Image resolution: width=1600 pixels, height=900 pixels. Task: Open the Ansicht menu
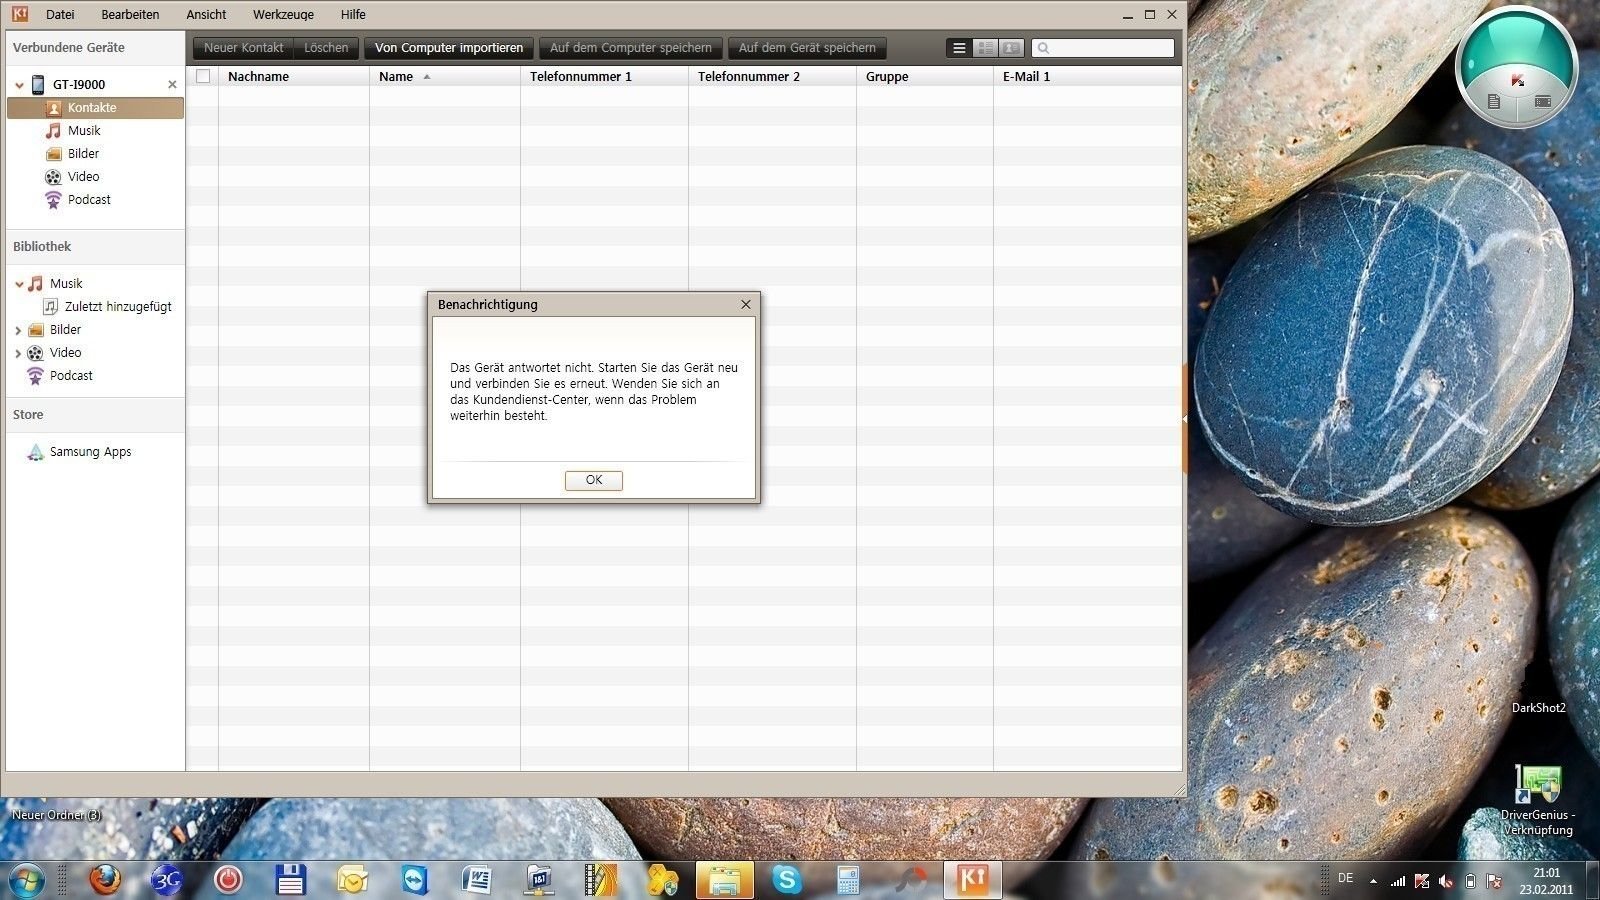click(206, 15)
